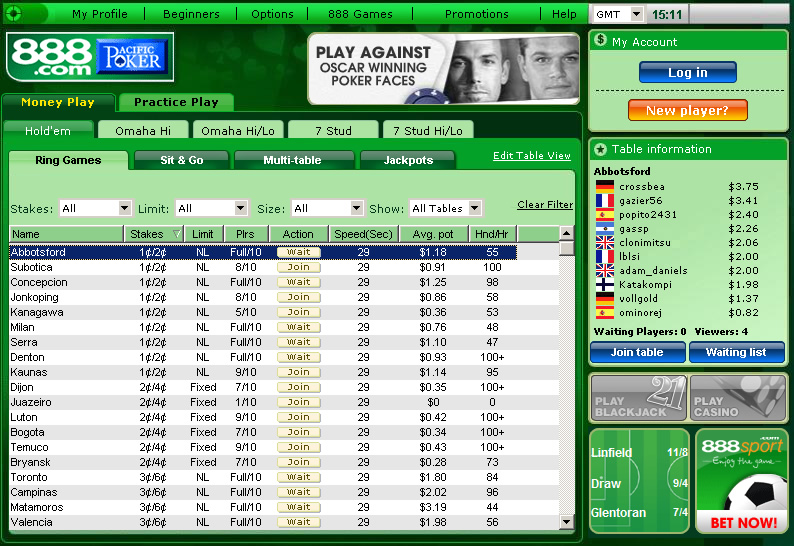Open the Sit & Go tab
The image size is (794, 546).
point(182,160)
